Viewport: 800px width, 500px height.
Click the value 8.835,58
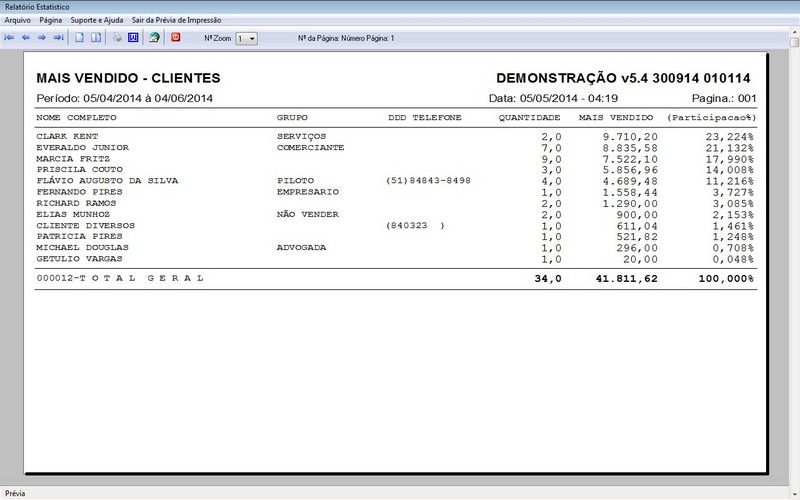click(x=630, y=148)
